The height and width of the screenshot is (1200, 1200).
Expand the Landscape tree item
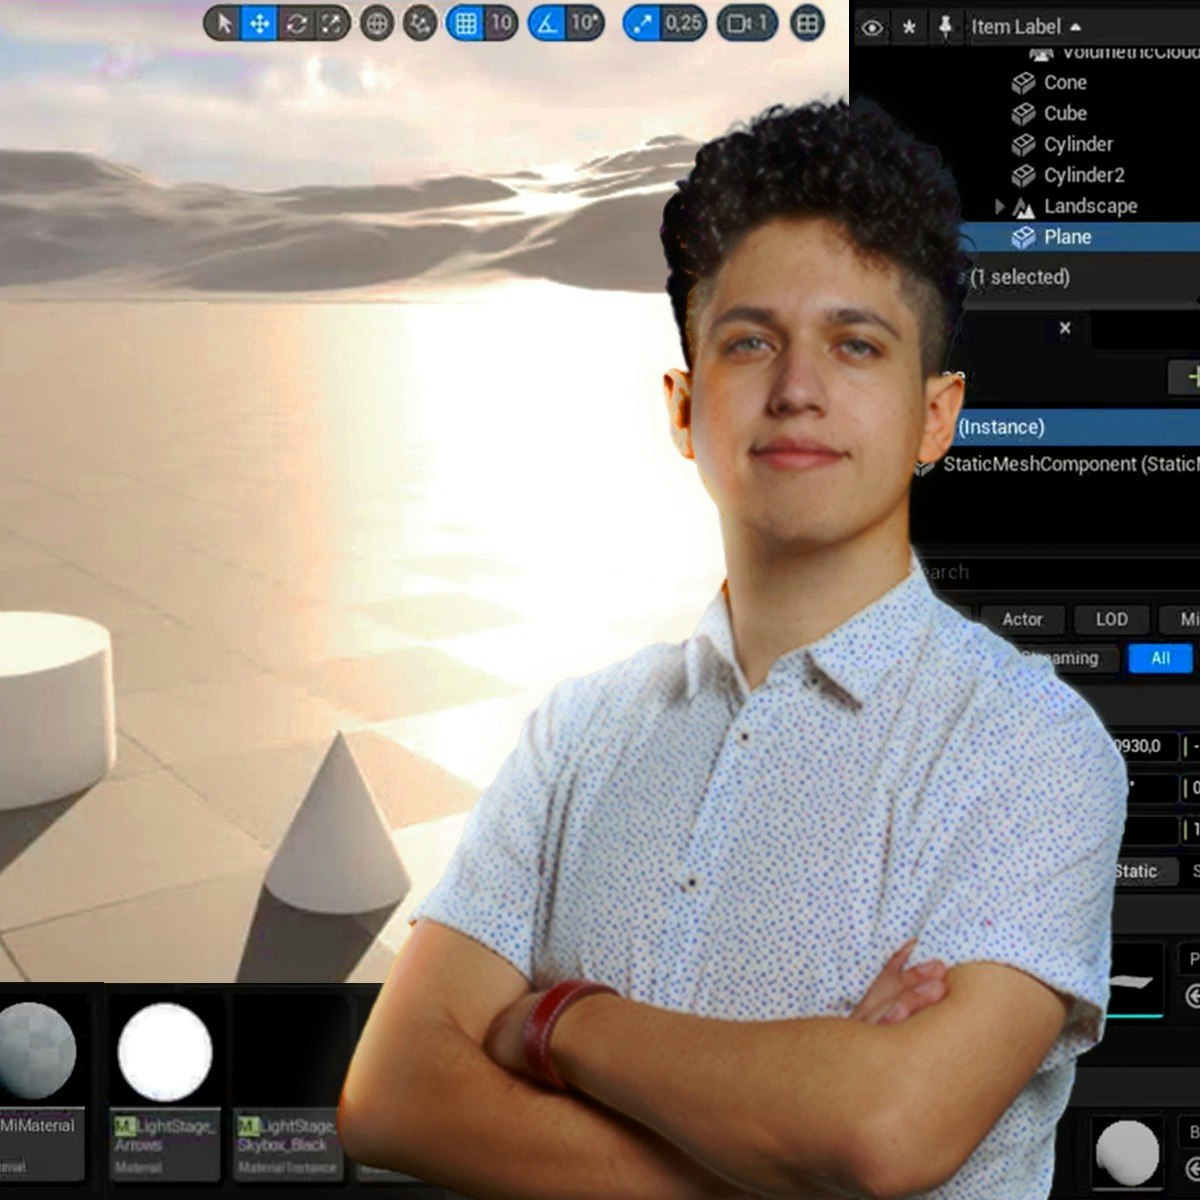pos(998,207)
